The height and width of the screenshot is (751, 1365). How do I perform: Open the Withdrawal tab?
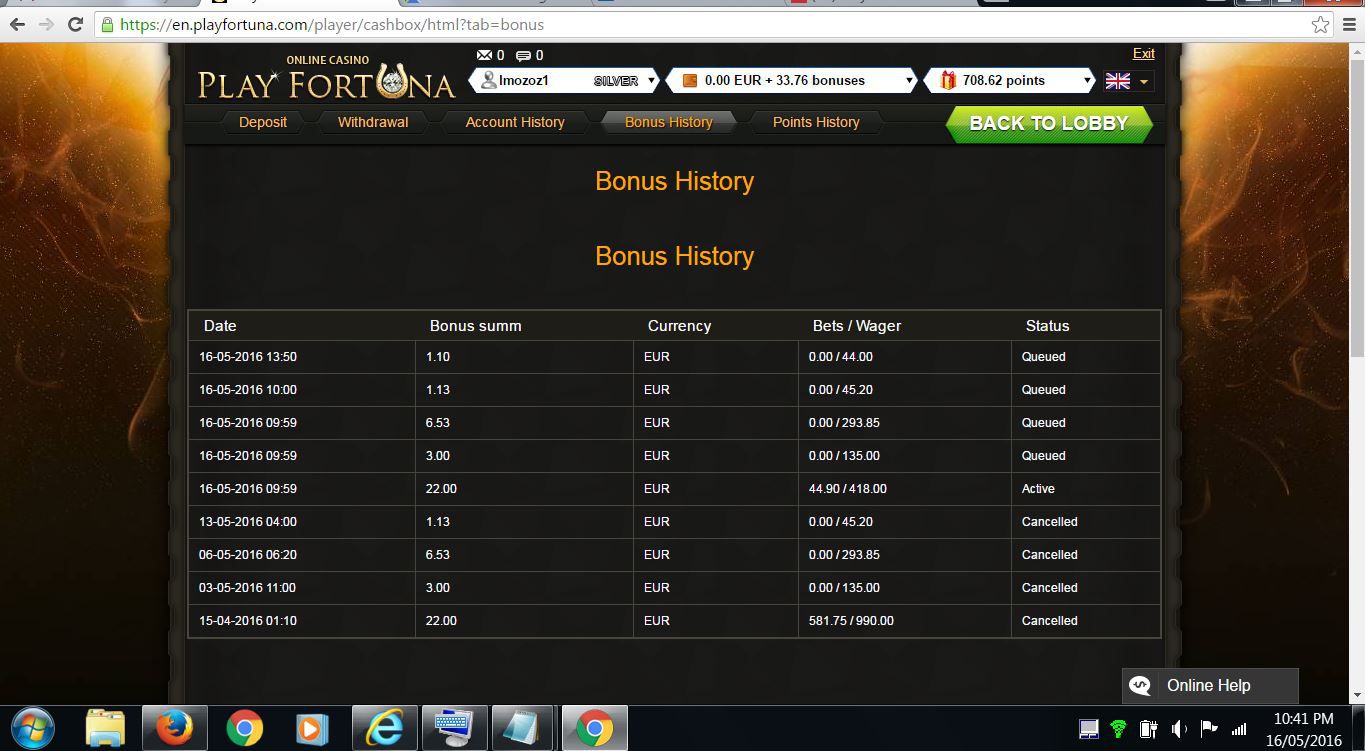tap(373, 122)
